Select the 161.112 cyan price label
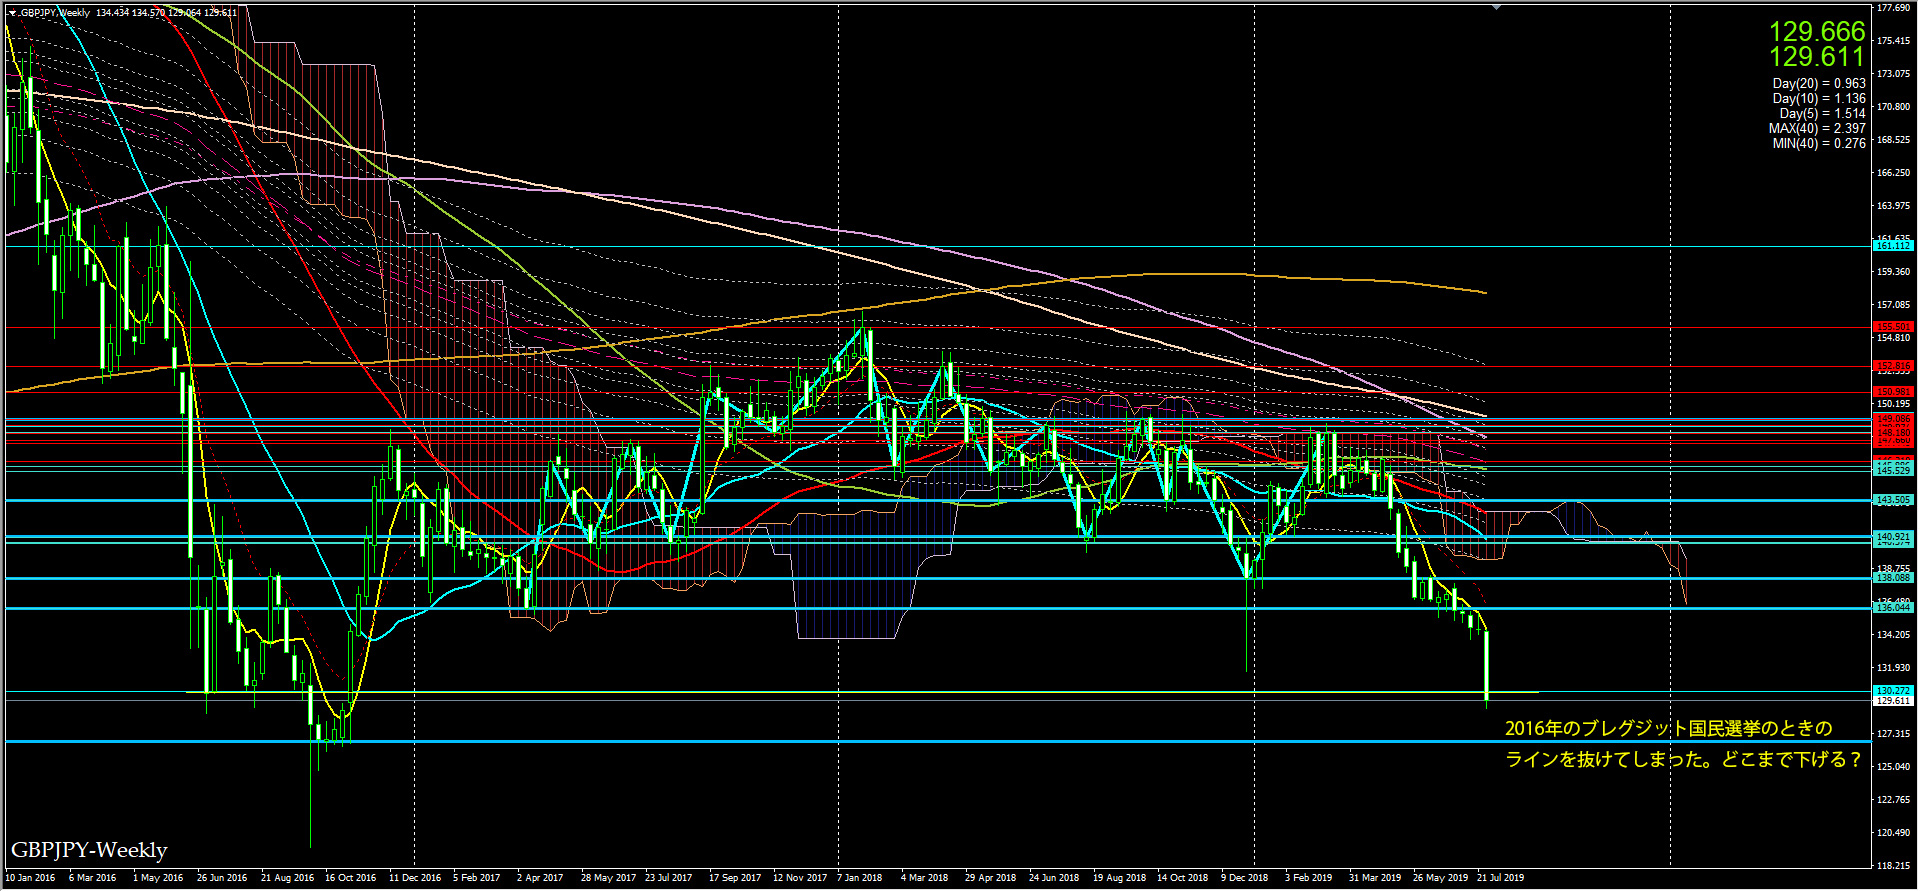This screenshot has height=891, width=1920. pos(1893,245)
